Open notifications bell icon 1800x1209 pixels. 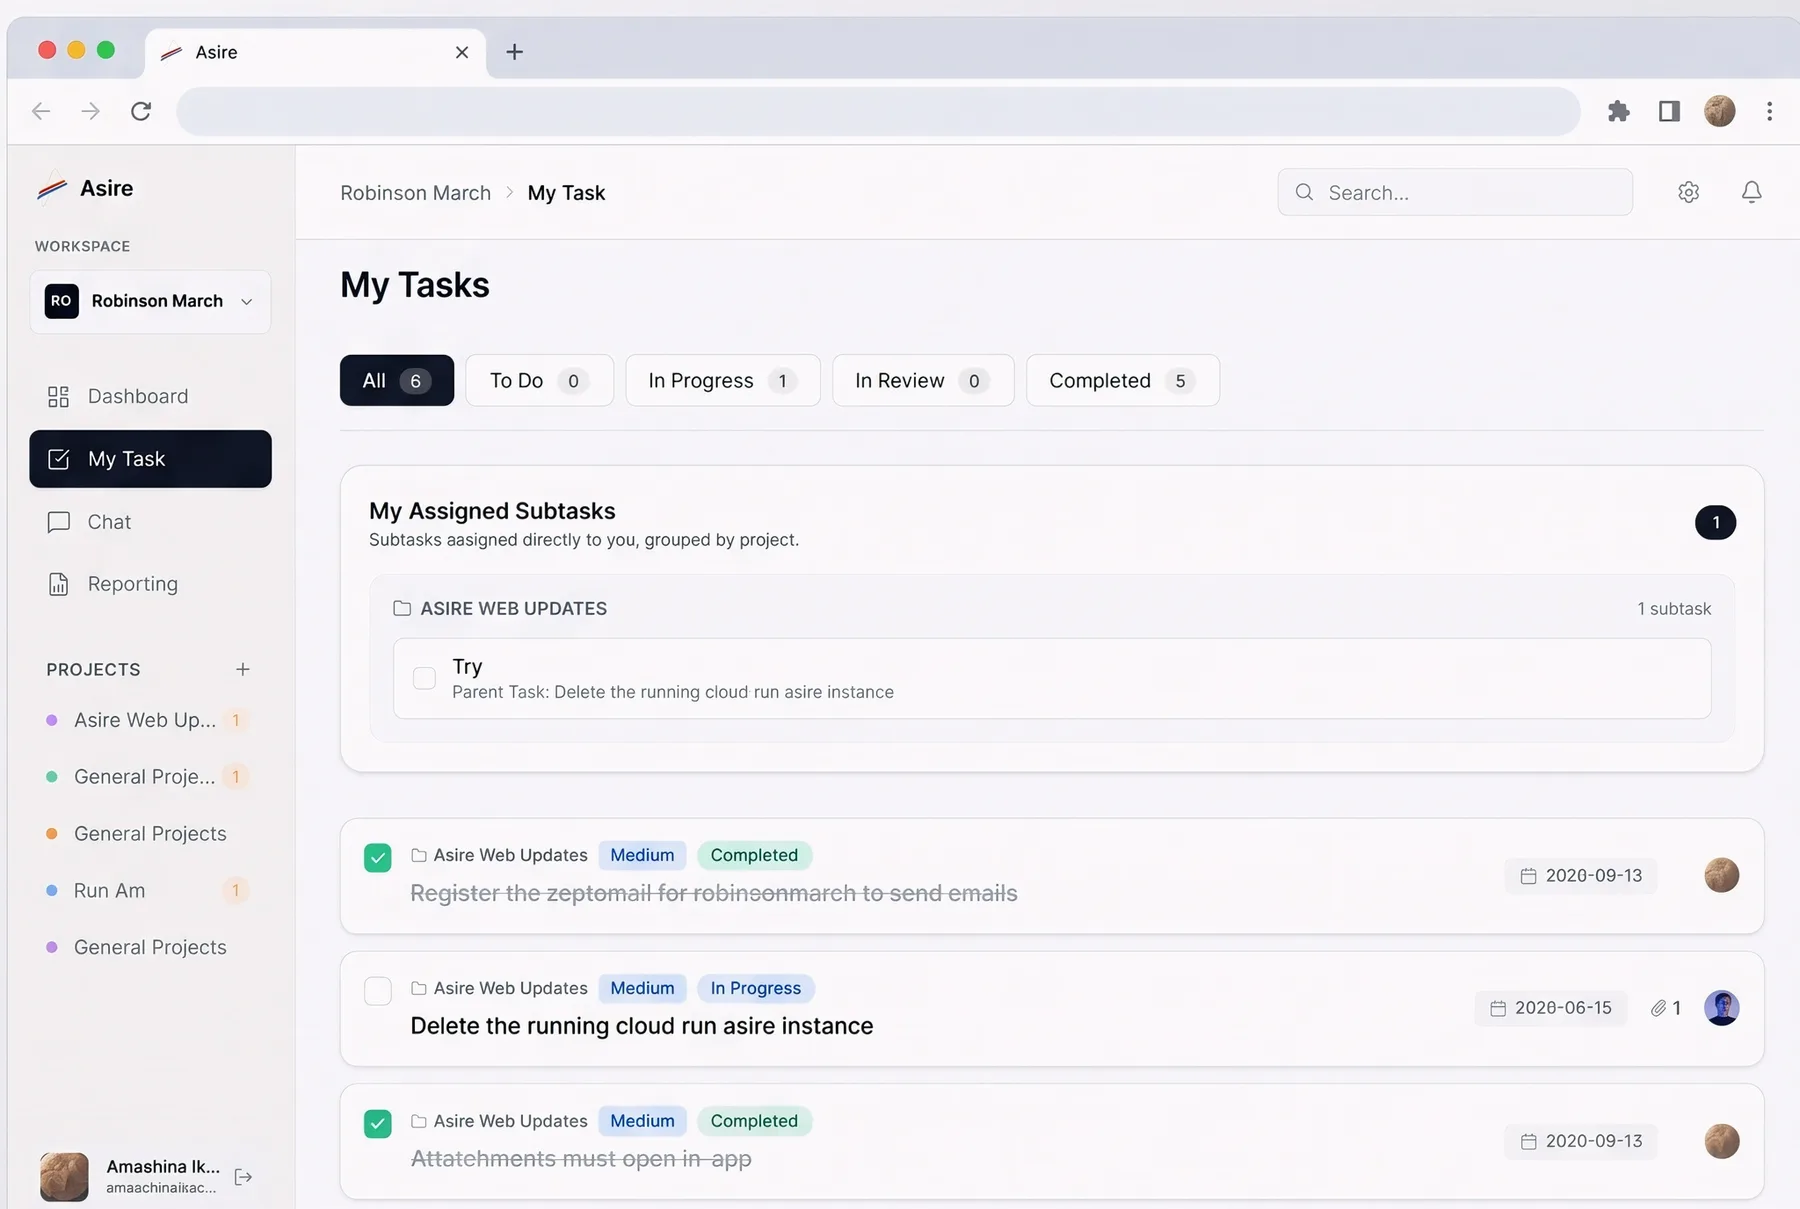[x=1751, y=192]
